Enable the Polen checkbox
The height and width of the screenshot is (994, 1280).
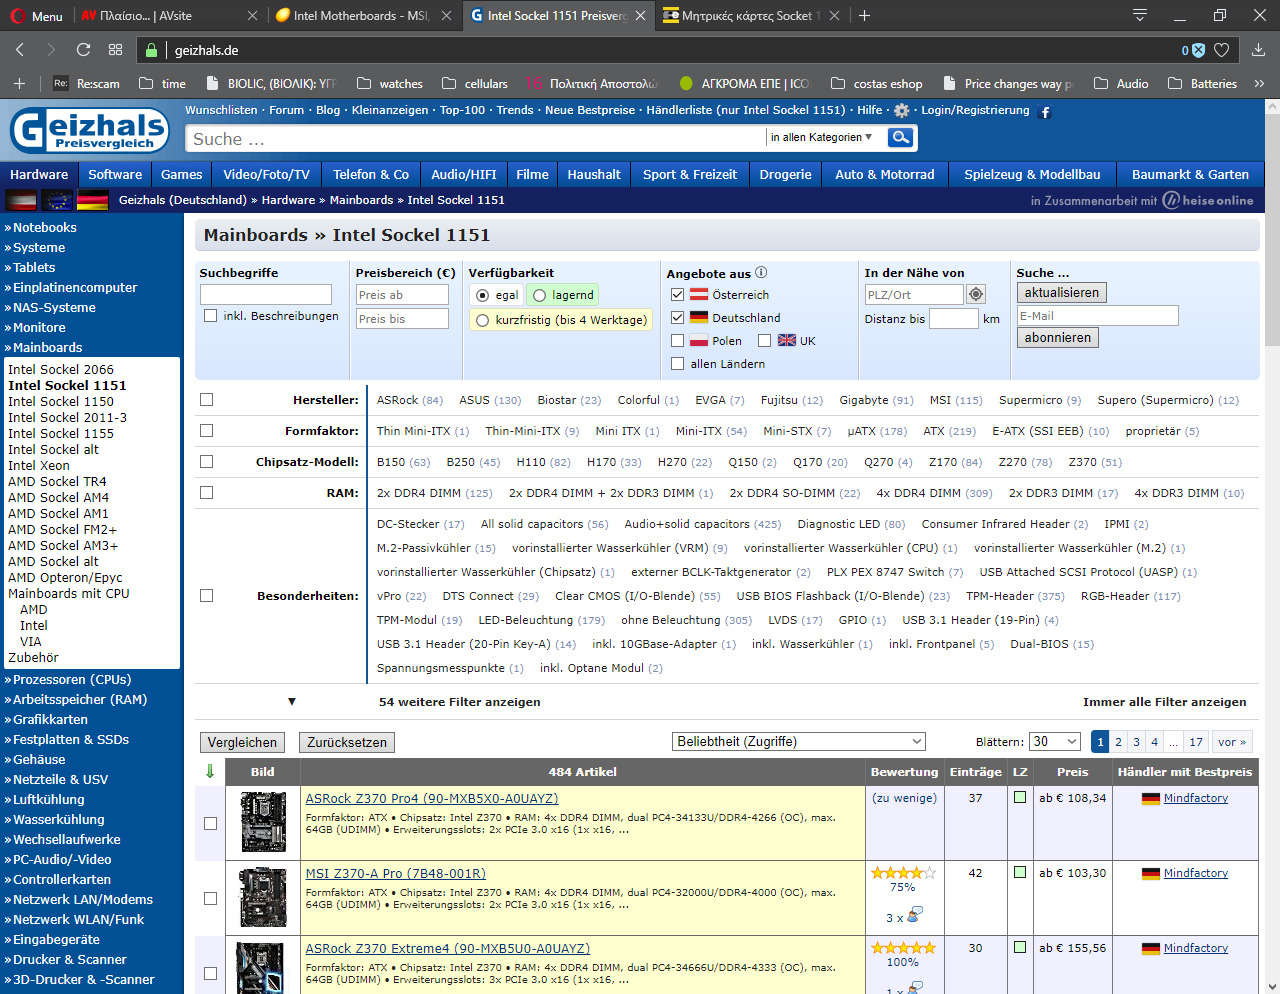[x=678, y=340]
